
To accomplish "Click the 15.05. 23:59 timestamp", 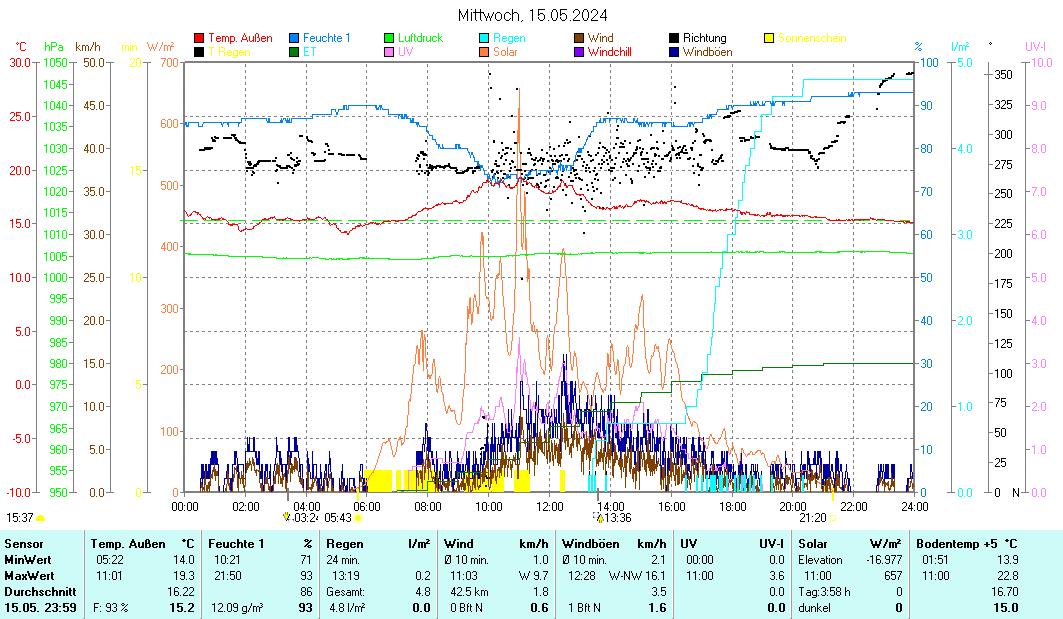I will [x=40, y=608].
